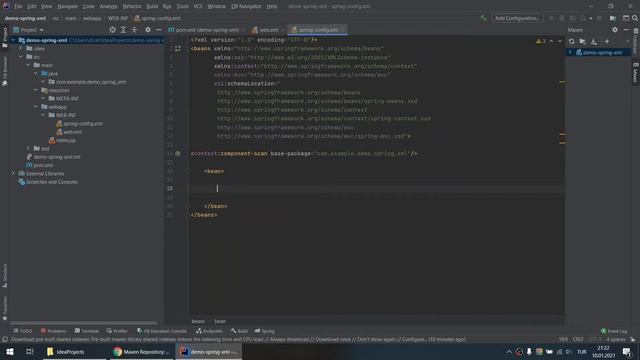This screenshot has height=360, width=640.
Task: Reload all Maven projects
Action: tap(571, 41)
